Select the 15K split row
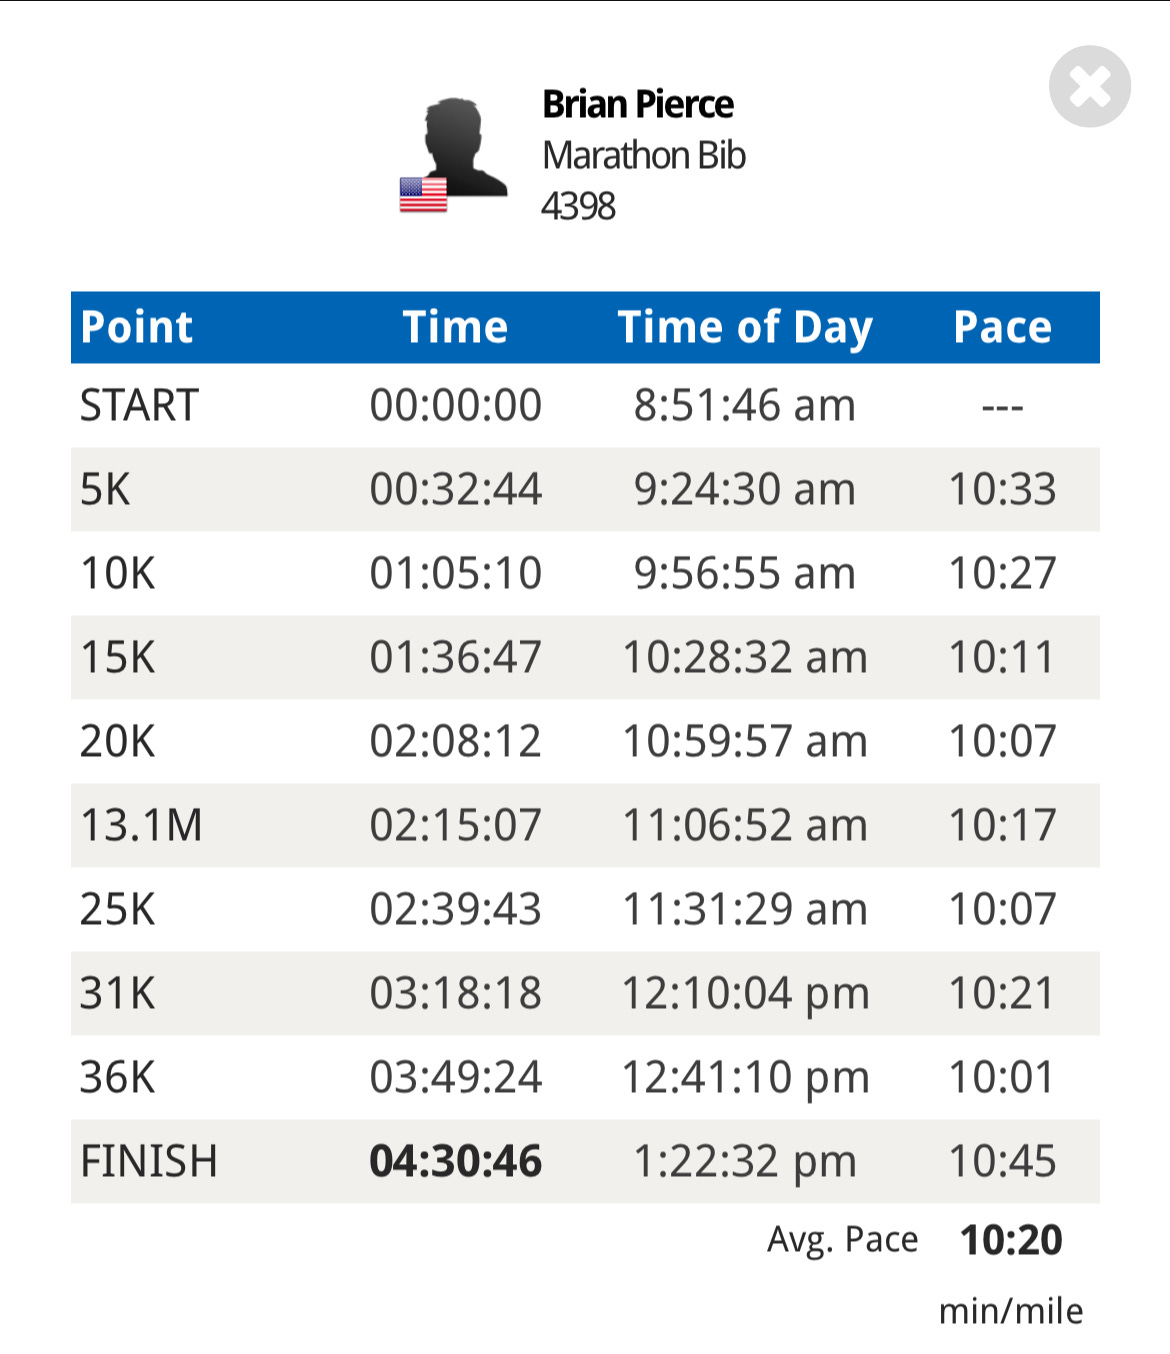Screen dimensions: 1170x1354 [585, 657]
